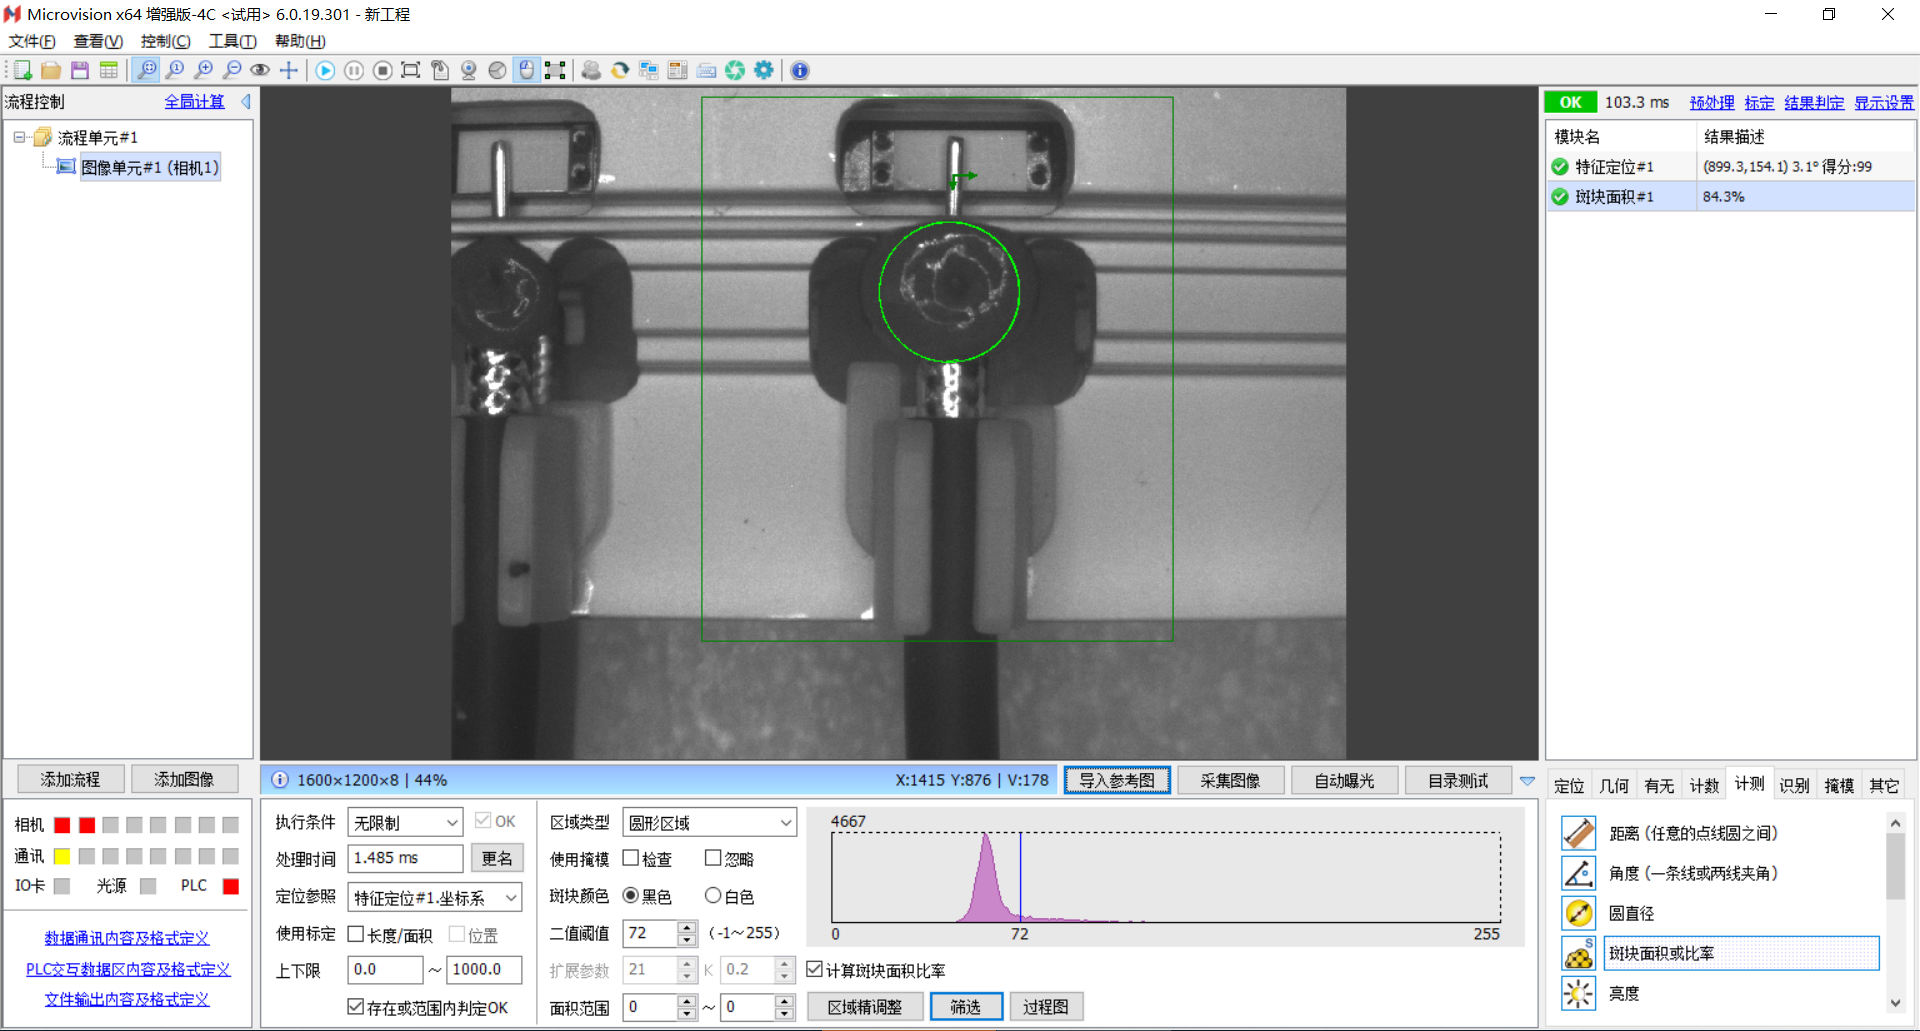
Task: Click the 自动曝光 button
Action: pyautogui.click(x=1344, y=780)
